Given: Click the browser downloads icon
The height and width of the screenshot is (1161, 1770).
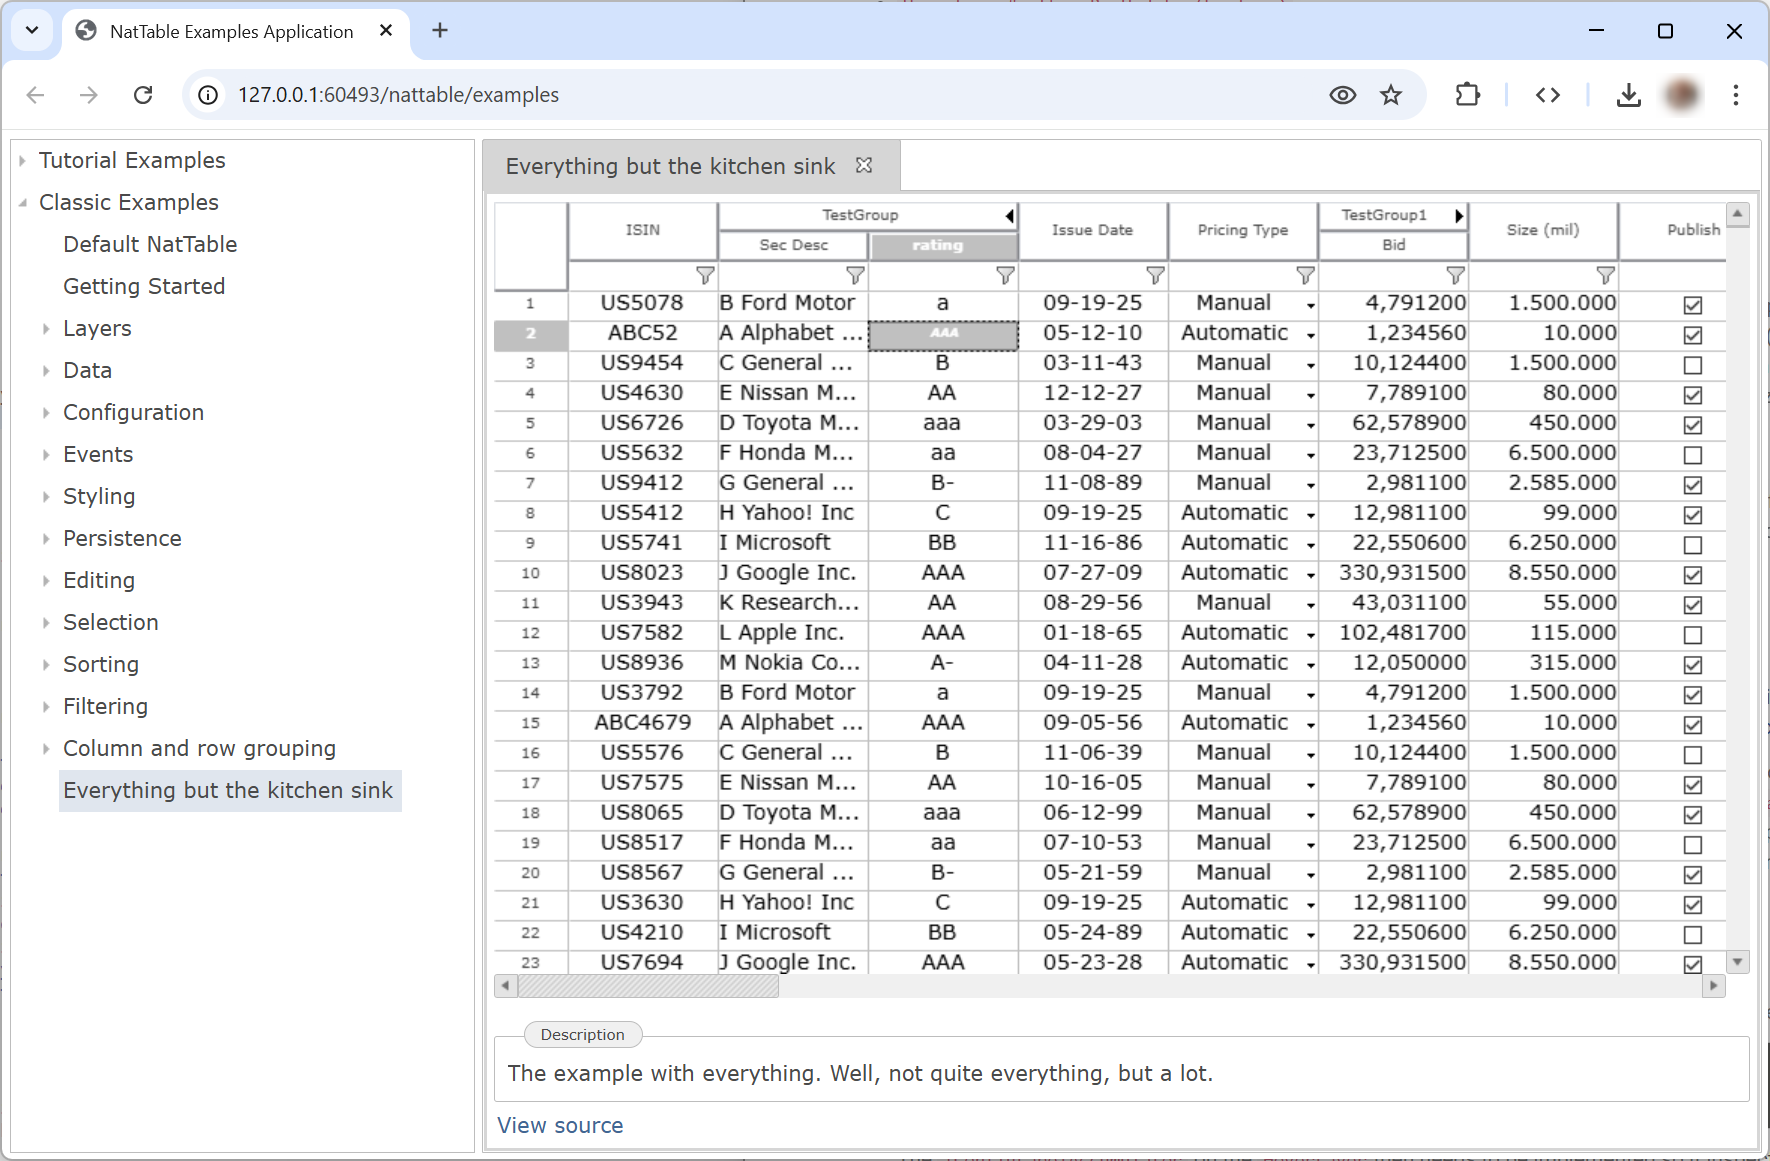Looking at the screenshot, I should [x=1628, y=95].
